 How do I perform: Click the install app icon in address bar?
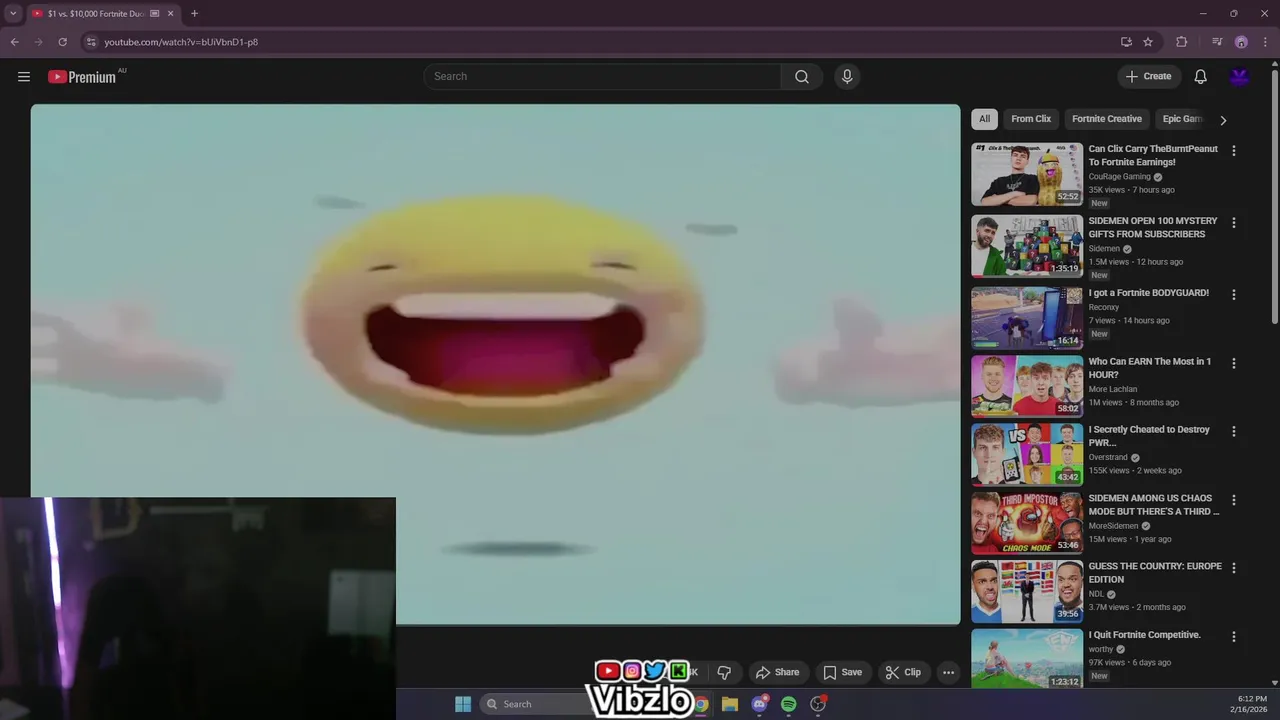click(x=1126, y=42)
